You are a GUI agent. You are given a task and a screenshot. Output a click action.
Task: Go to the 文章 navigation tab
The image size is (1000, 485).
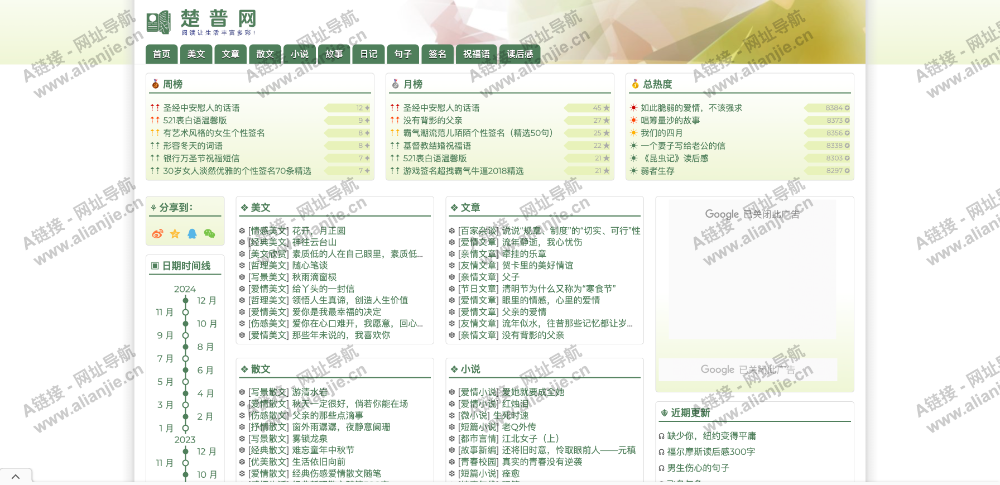click(x=230, y=54)
